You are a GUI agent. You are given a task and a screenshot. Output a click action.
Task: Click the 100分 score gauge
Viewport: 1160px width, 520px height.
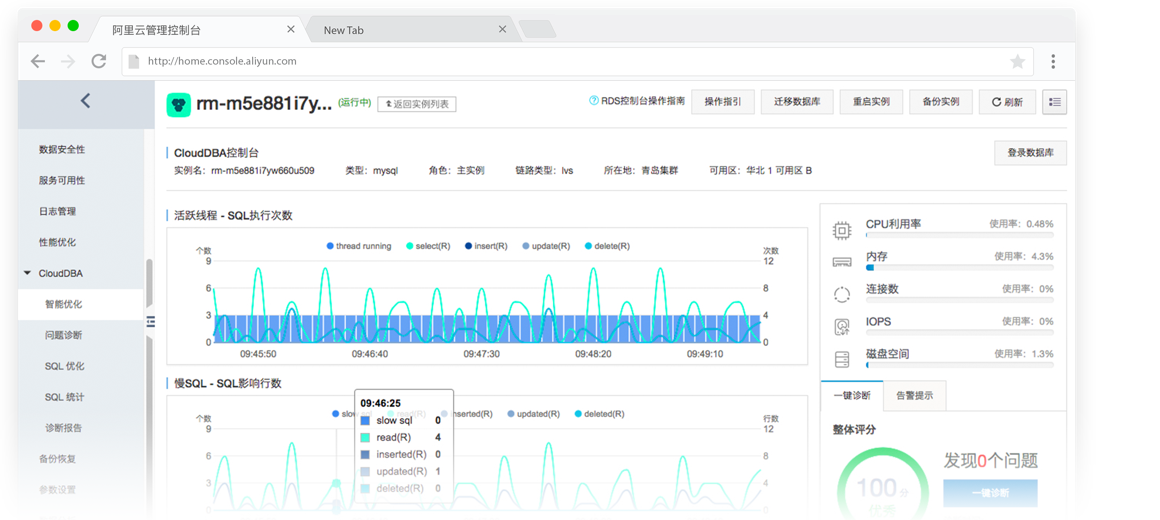(882, 488)
